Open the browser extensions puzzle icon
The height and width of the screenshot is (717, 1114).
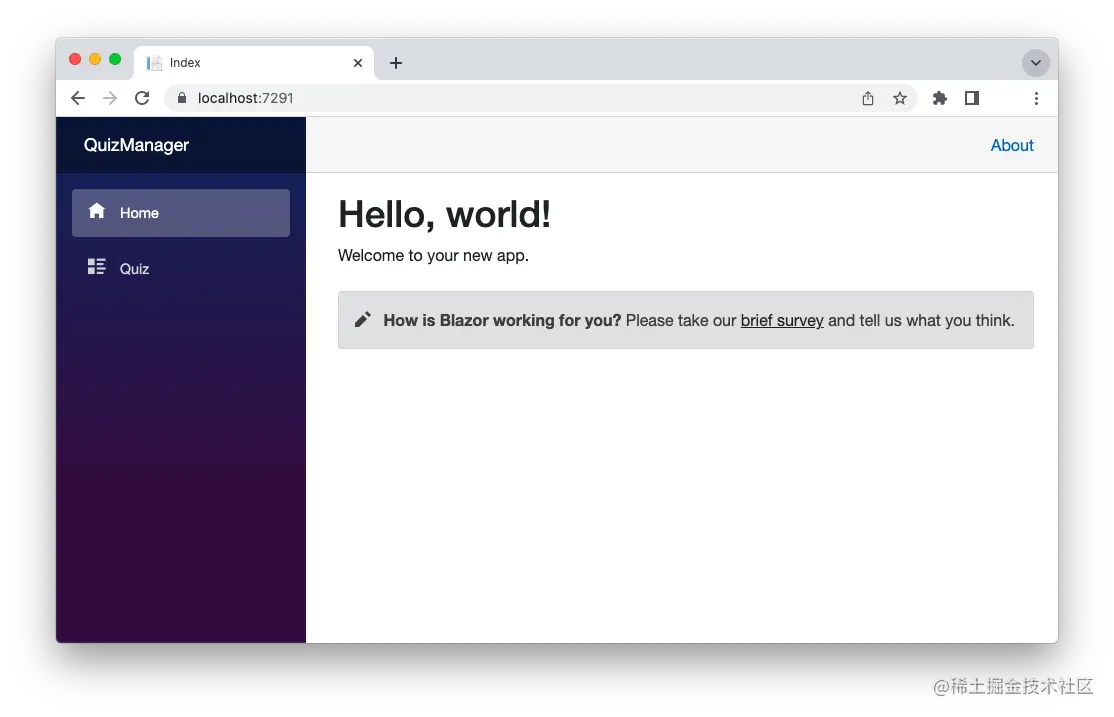pyautogui.click(x=938, y=98)
